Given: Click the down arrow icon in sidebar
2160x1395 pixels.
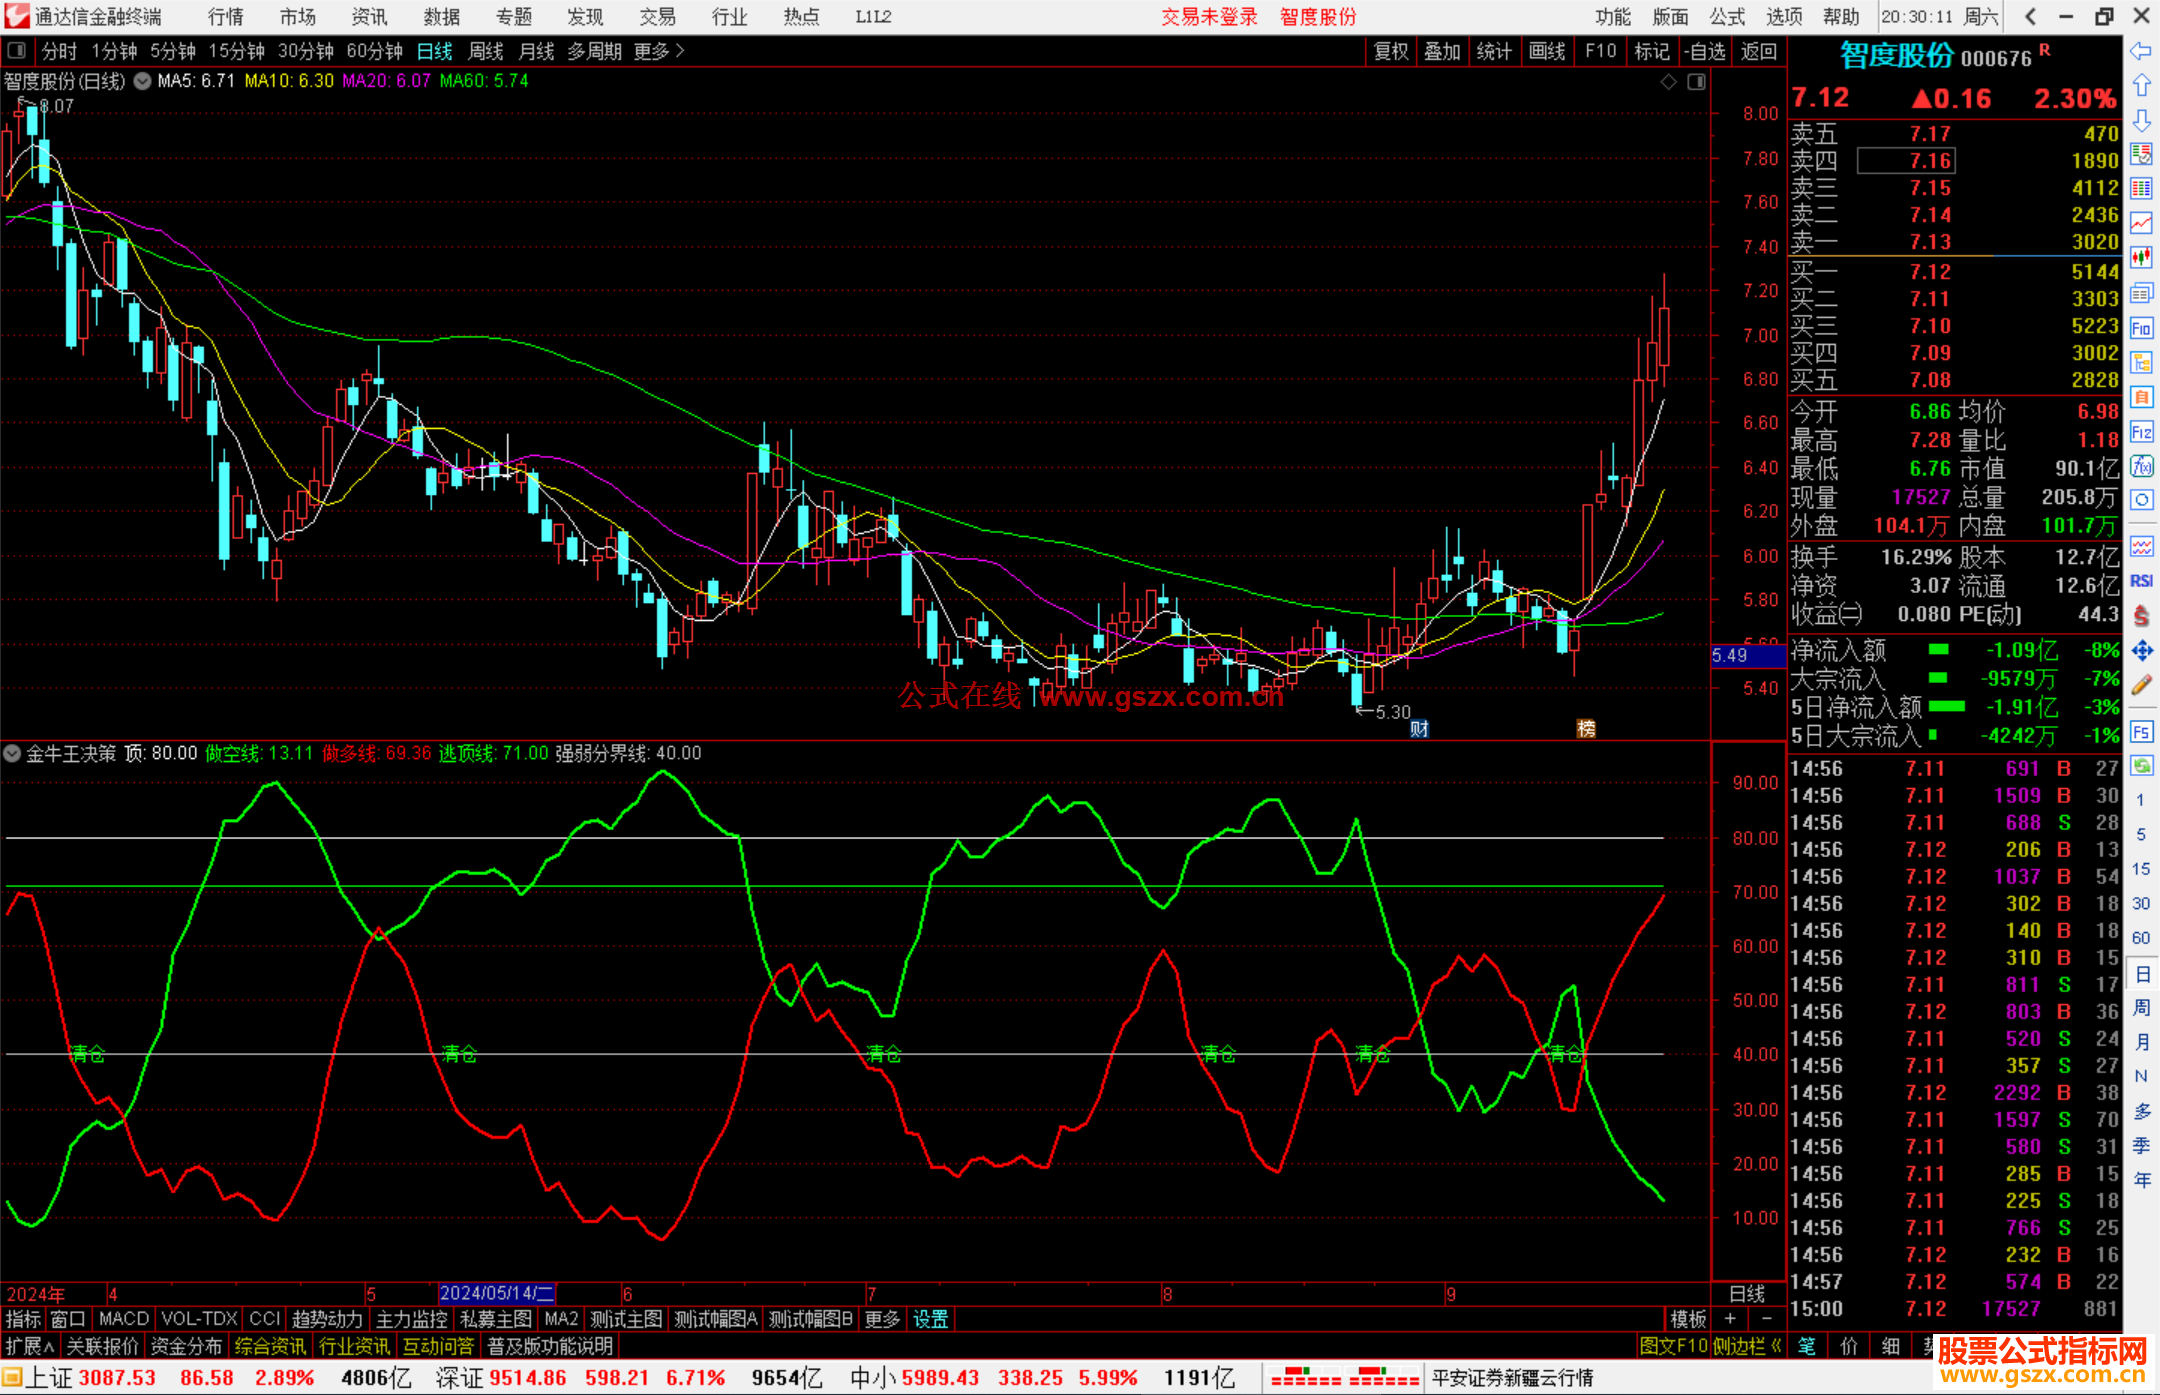Looking at the screenshot, I should pyautogui.click(x=2141, y=120).
